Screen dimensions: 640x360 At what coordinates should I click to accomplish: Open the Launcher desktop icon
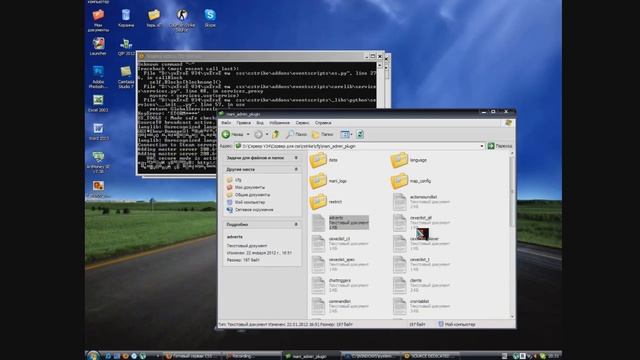(98, 46)
